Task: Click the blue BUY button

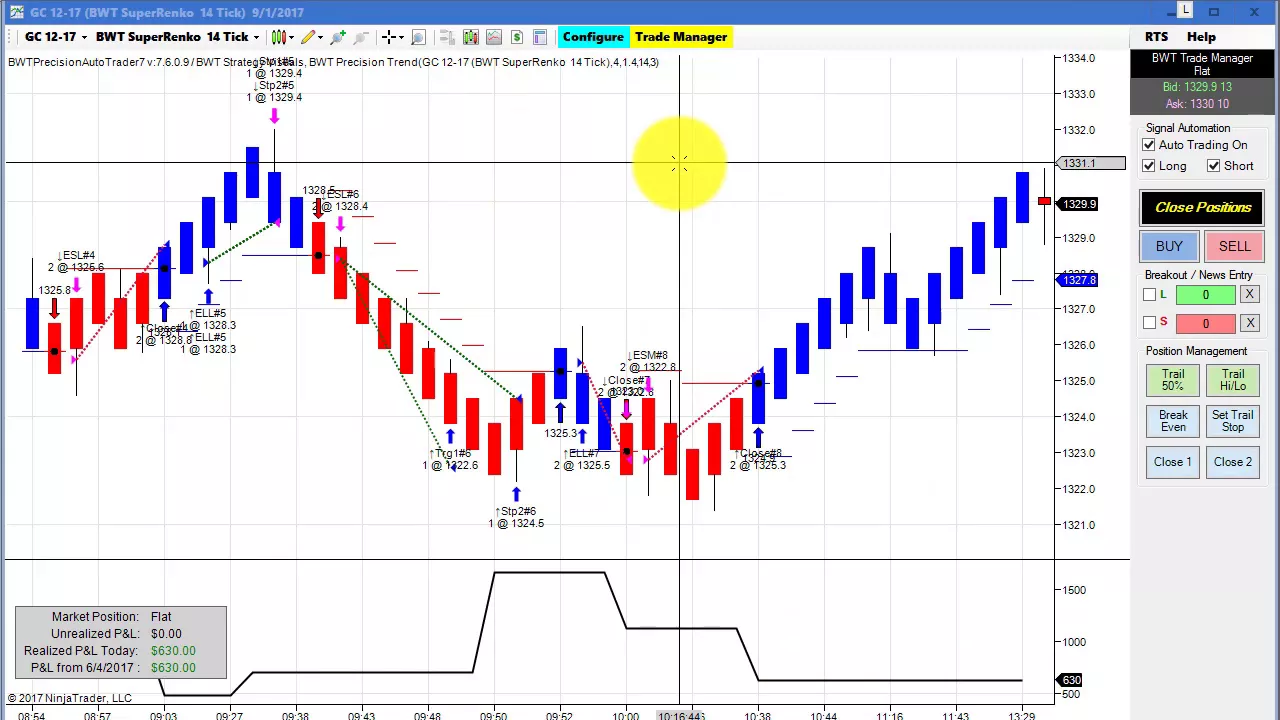Action: tap(1169, 246)
